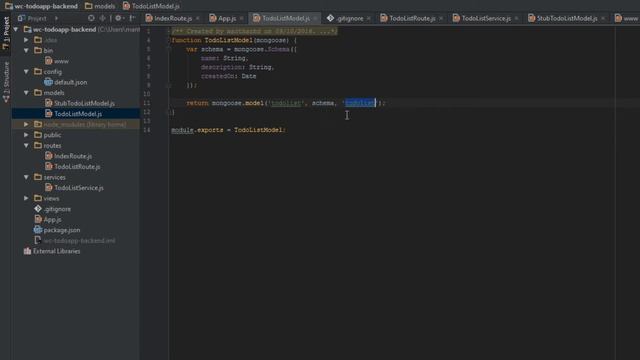
Task: Select default.json in the project tree
Action: tap(66, 82)
